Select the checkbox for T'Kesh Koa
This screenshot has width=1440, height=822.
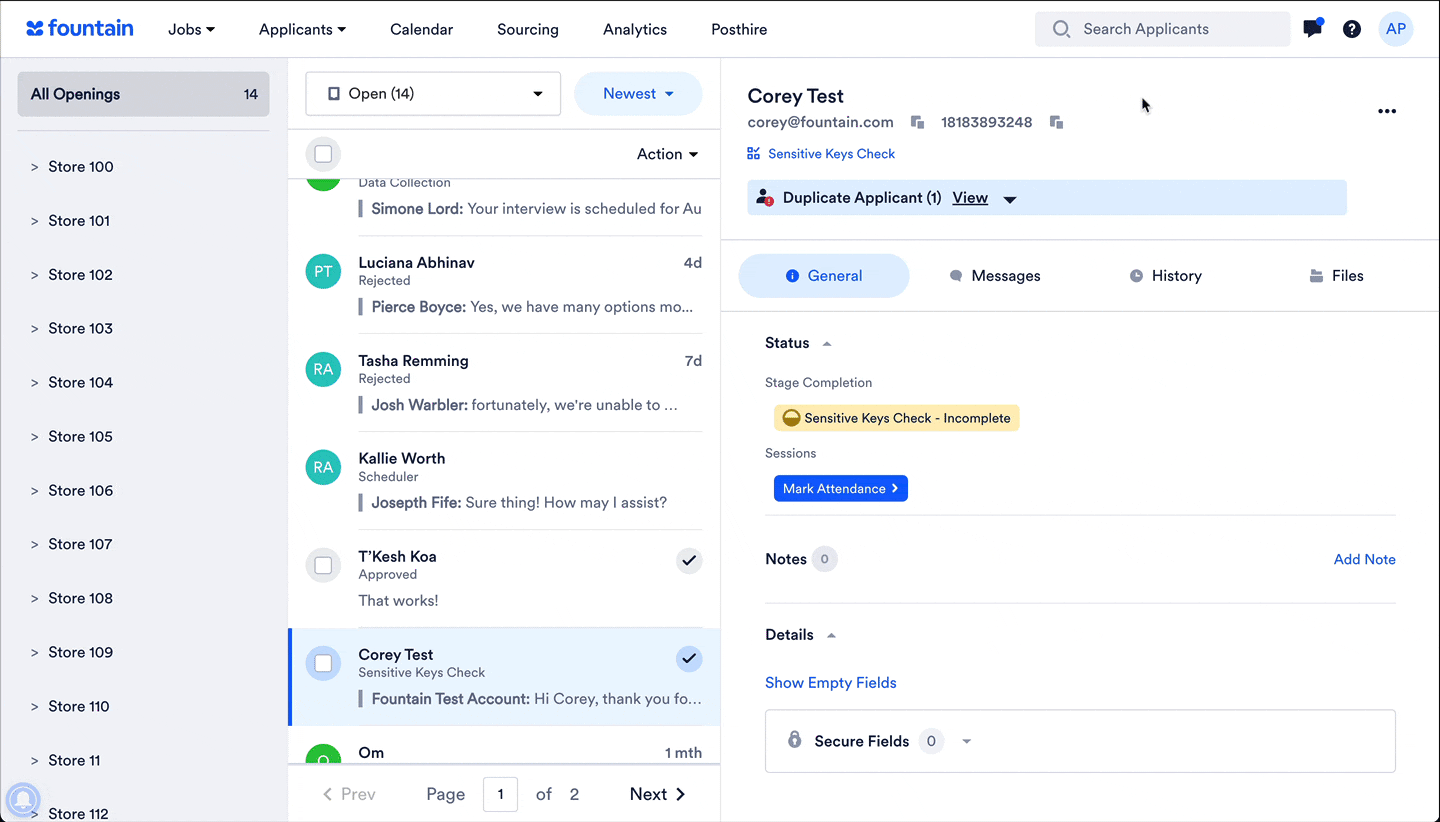[x=323, y=565]
